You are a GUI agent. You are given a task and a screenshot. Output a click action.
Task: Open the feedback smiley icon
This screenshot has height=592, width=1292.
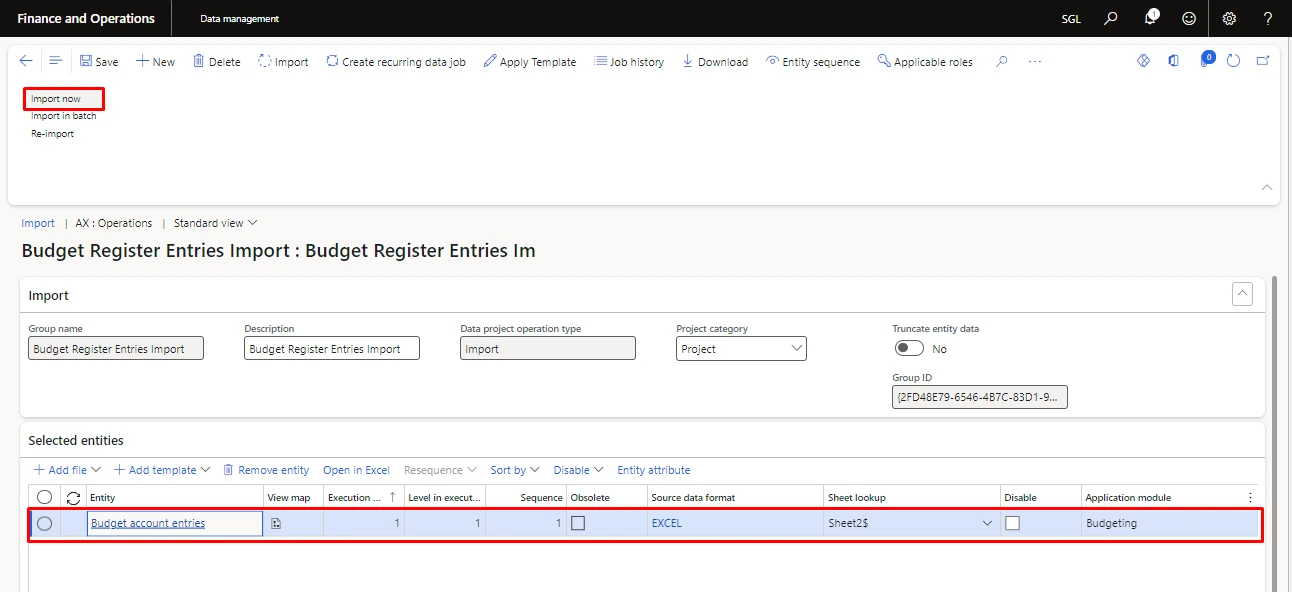(1189, 18)
